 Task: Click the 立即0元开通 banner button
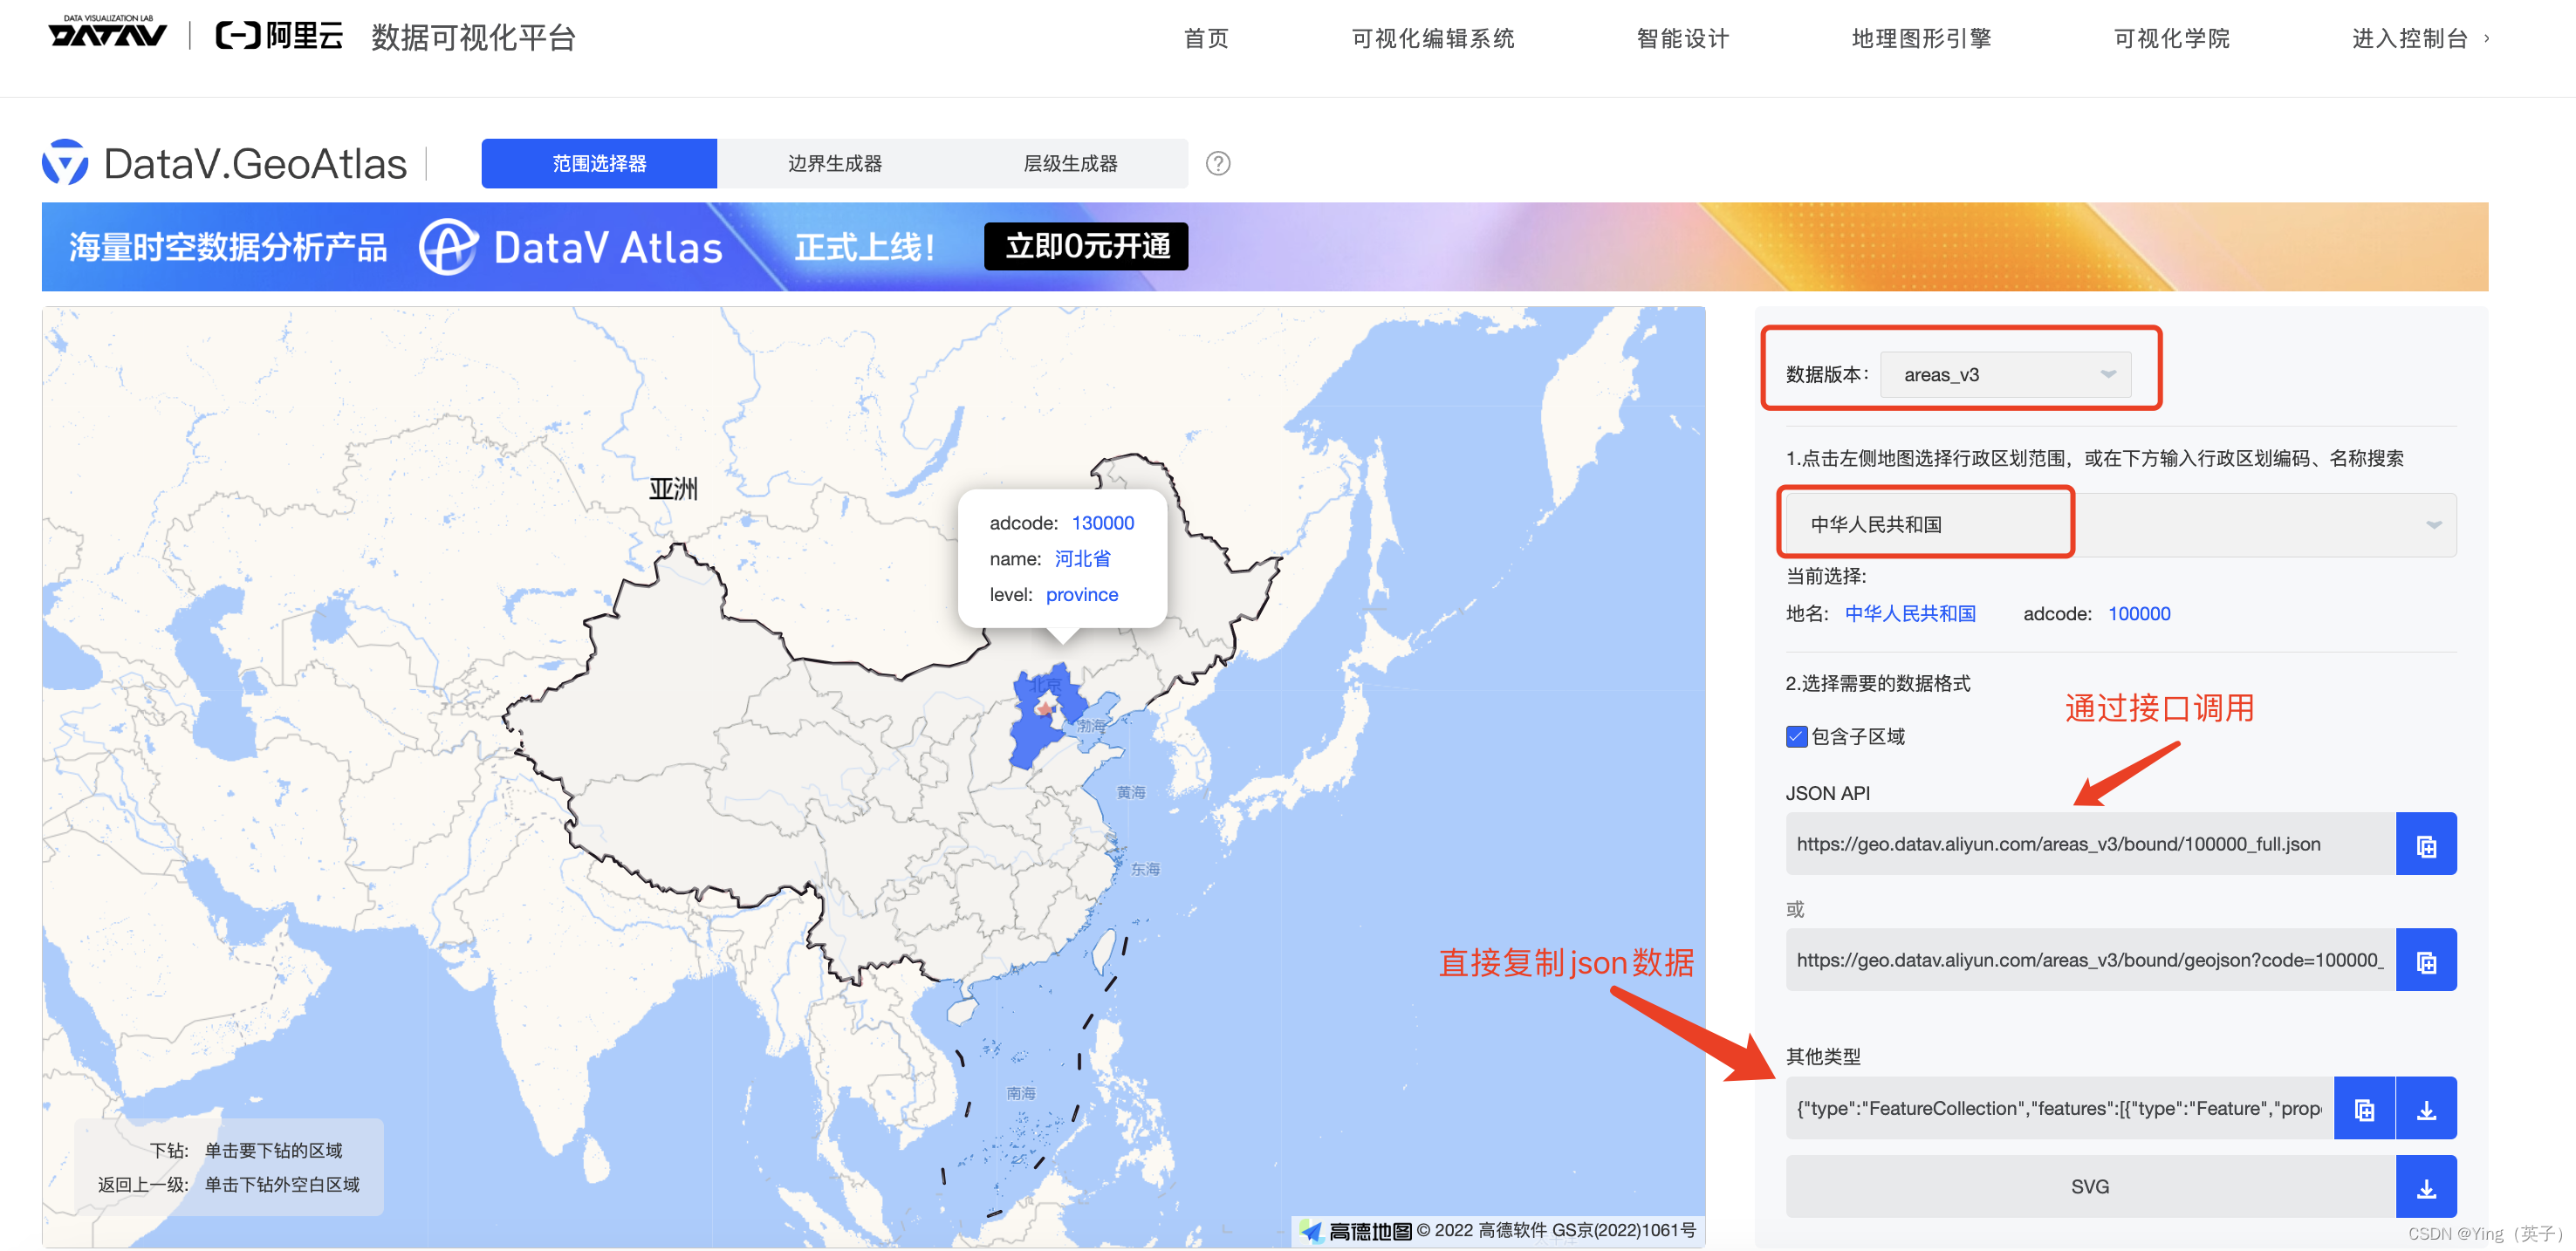pyautogui.click(x=1086, y=246)
